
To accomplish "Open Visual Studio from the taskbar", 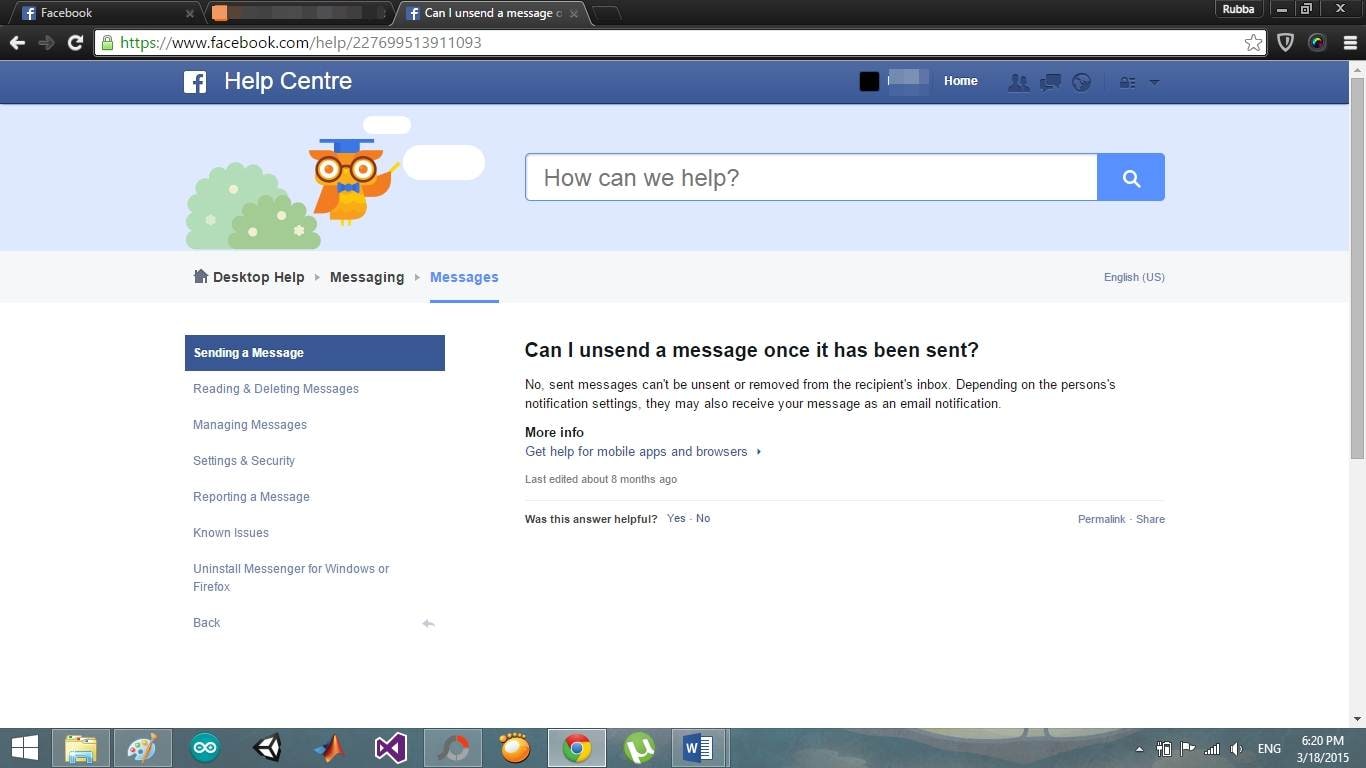I will click(391, 748).
